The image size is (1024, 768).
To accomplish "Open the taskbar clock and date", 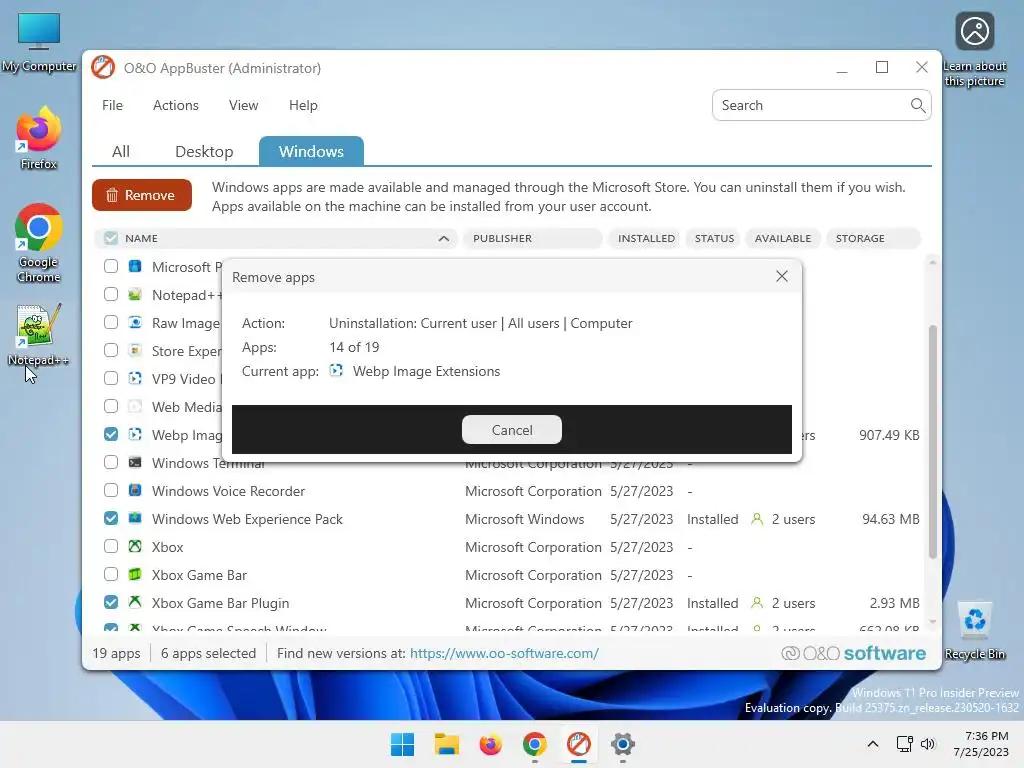I will coord(981,744).
